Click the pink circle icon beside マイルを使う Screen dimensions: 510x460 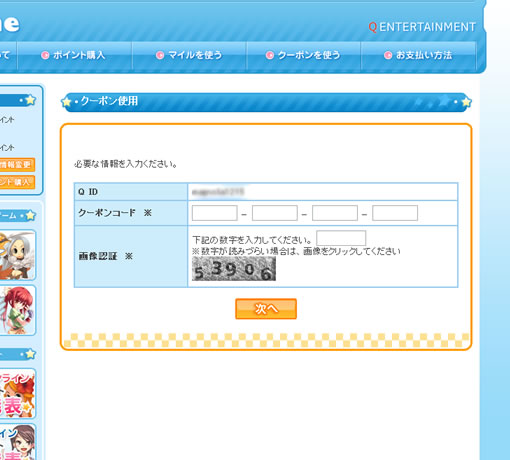pyautogui.click(x=160, y=55)
